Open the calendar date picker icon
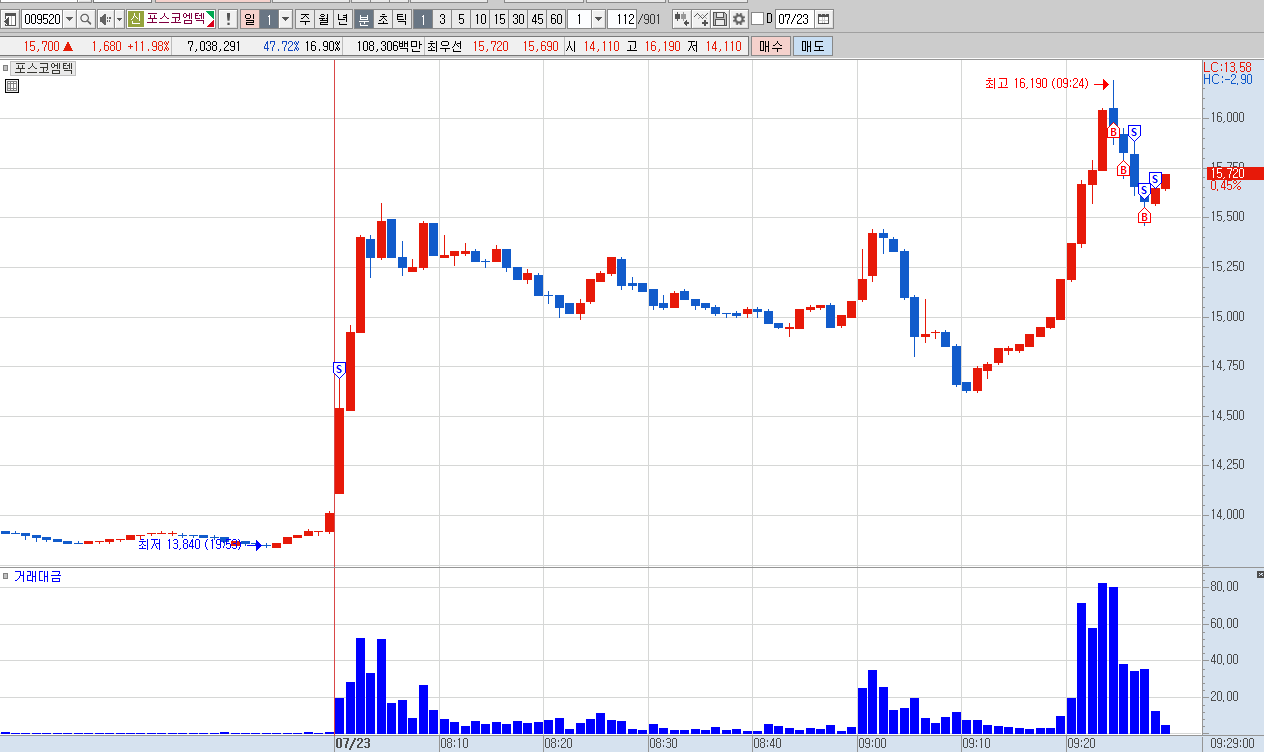Screen dimensions: 1264x752 (823, 19)
